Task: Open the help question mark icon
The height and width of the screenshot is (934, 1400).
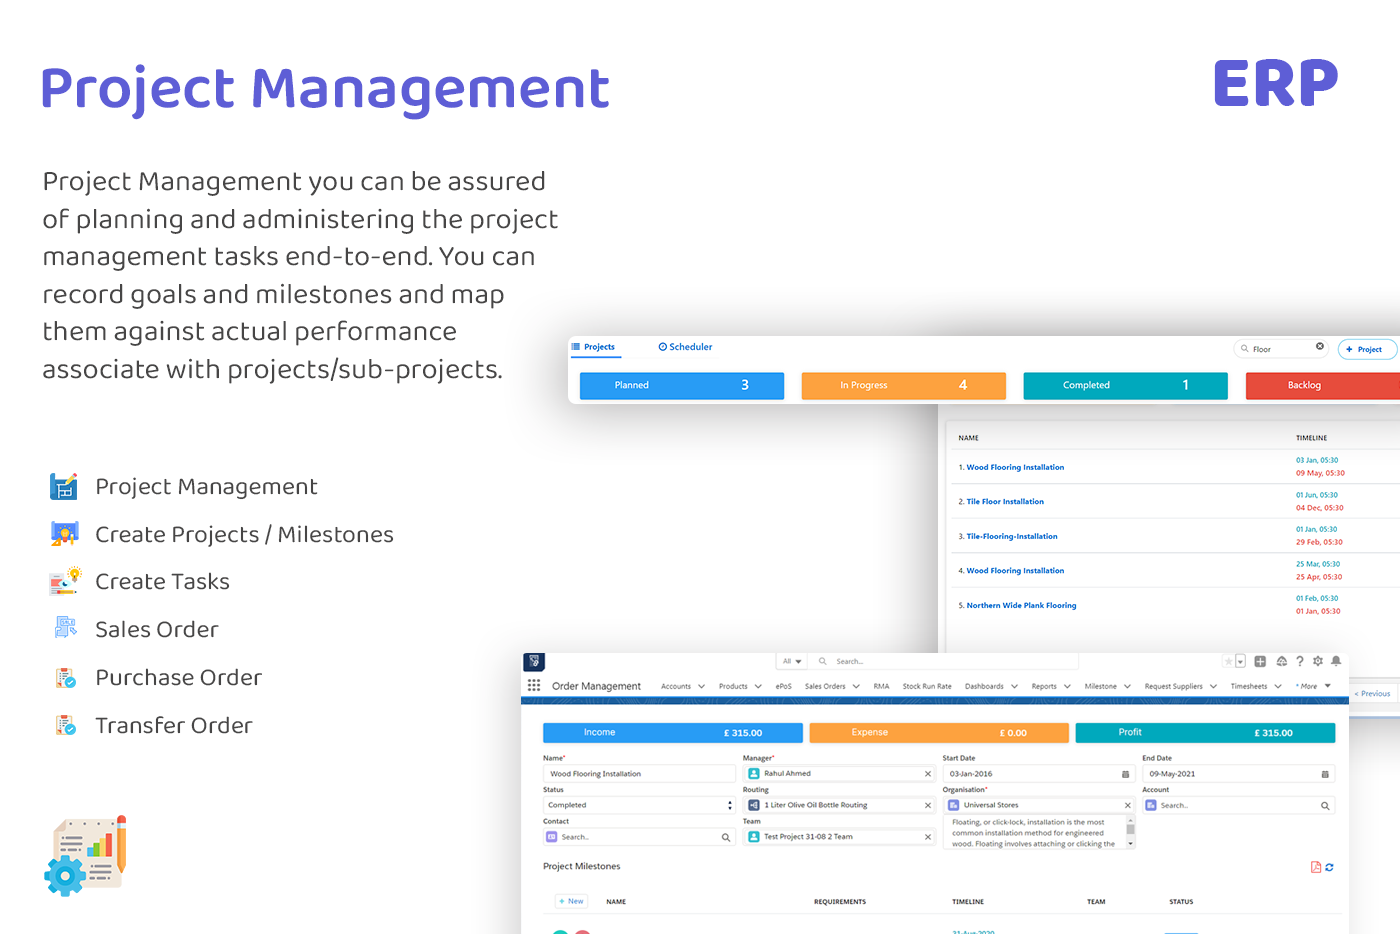Action: pos(1300,661)
